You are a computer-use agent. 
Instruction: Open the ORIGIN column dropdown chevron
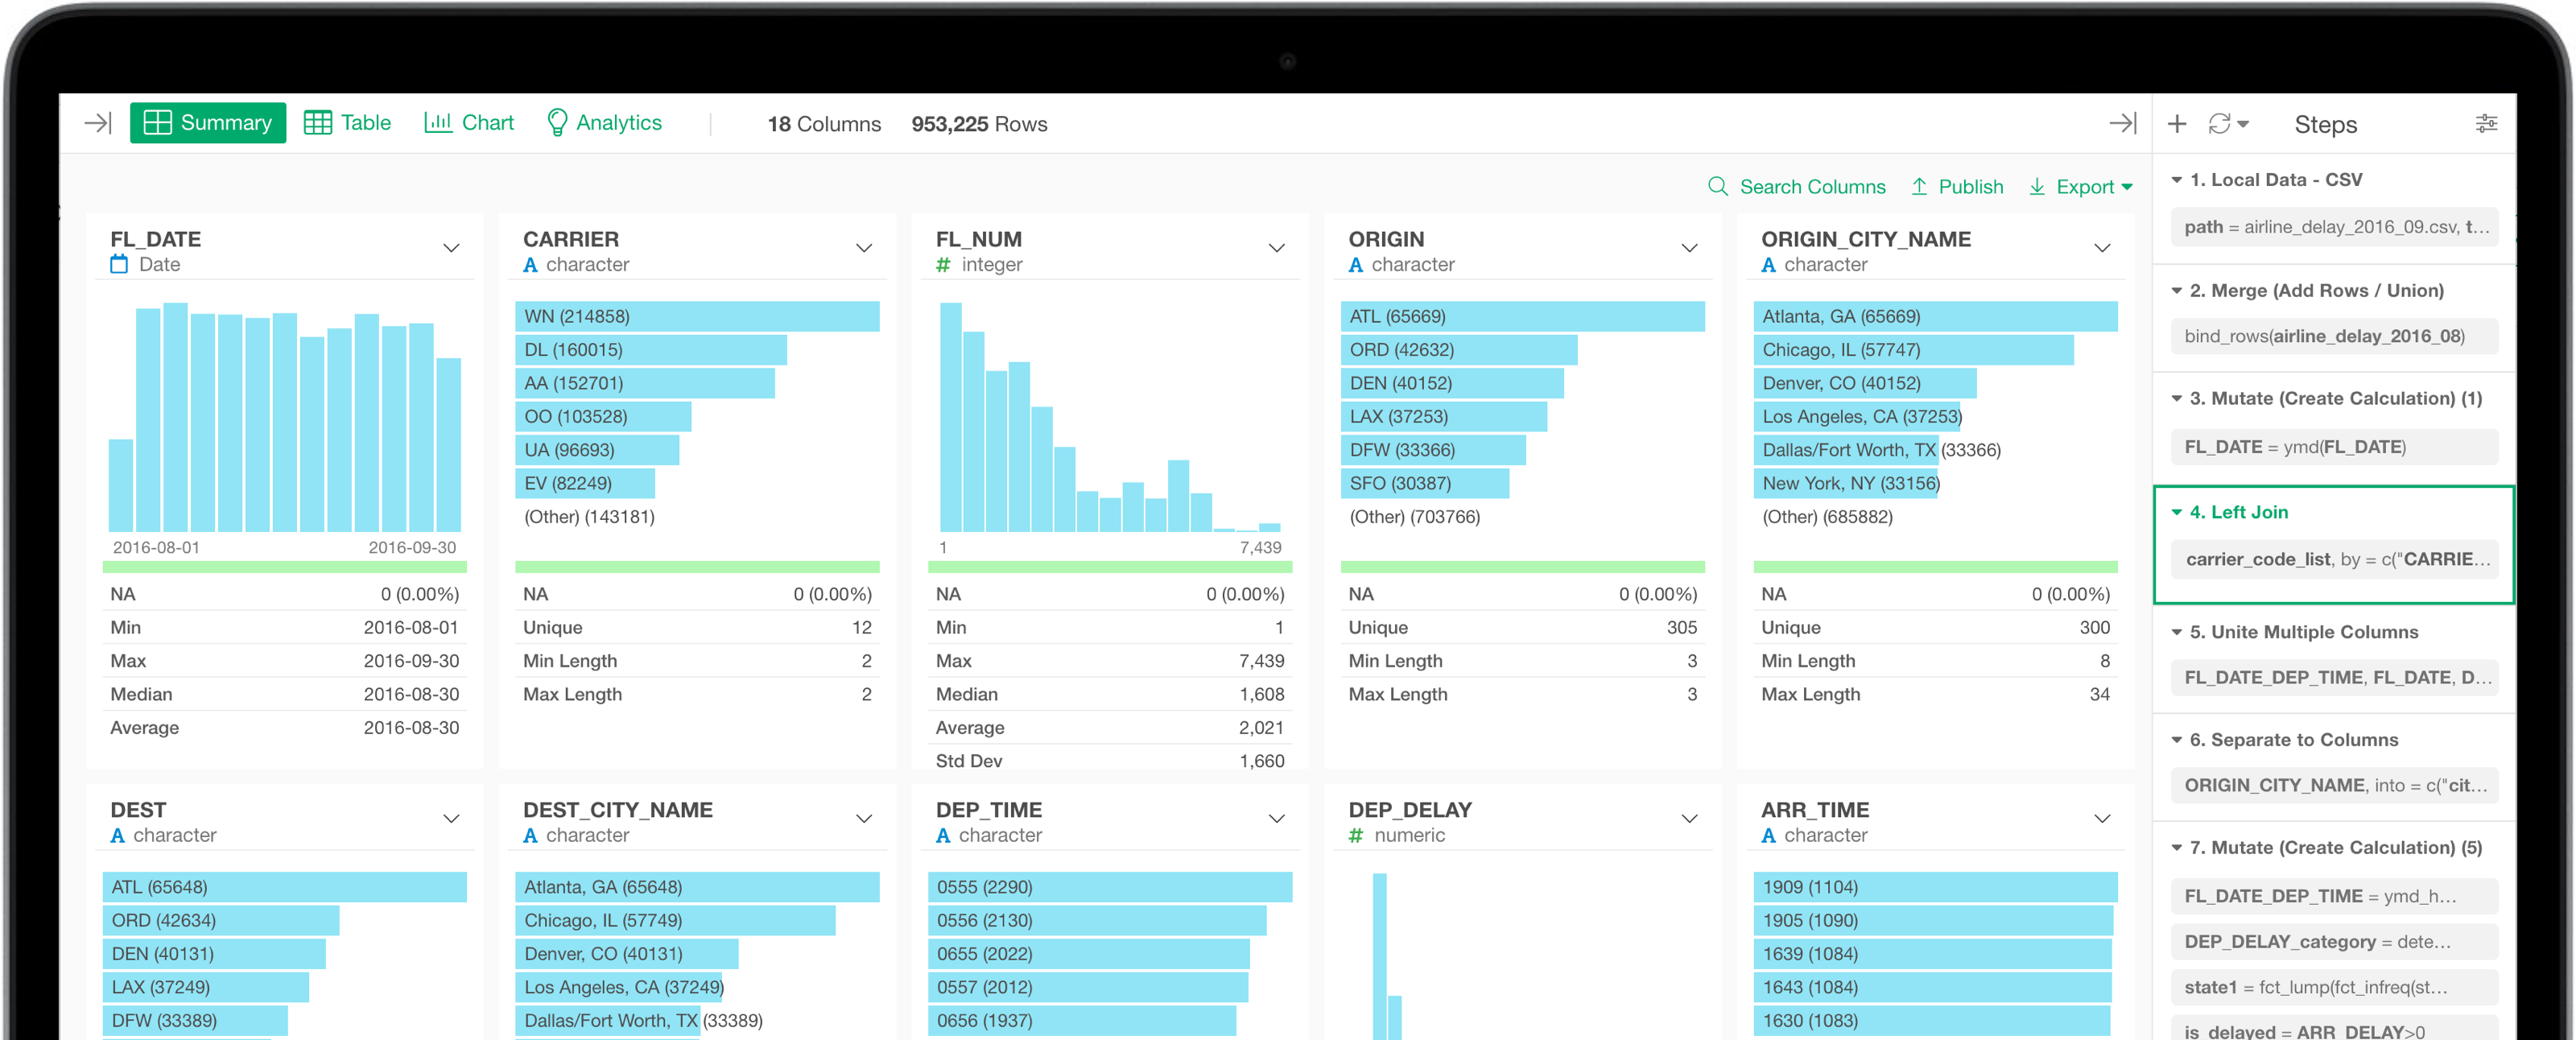[x=1689, y=248]
